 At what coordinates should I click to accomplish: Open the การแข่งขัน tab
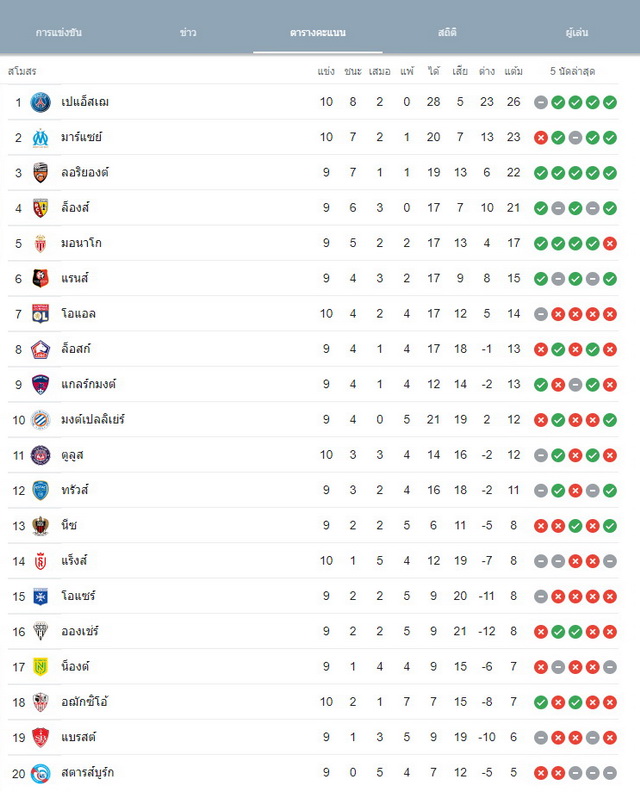click(x=59, y=32)
